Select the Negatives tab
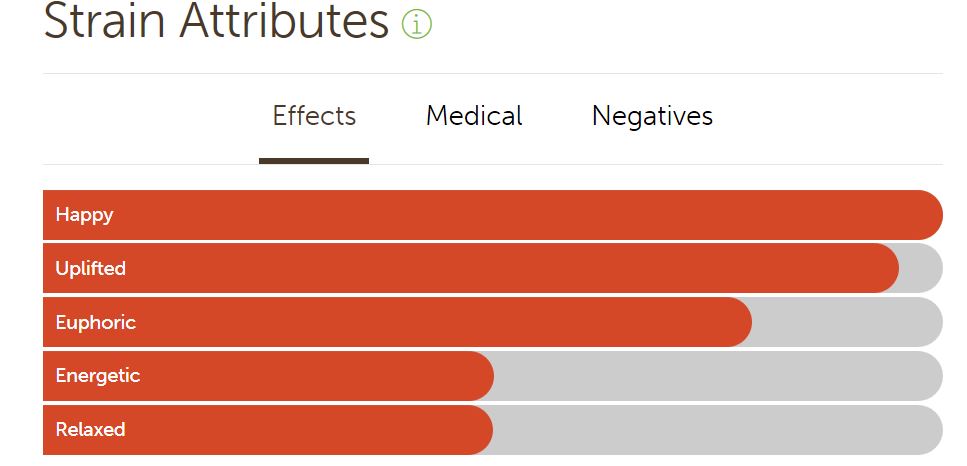967x466 pixels. click(x=652, y=116)
